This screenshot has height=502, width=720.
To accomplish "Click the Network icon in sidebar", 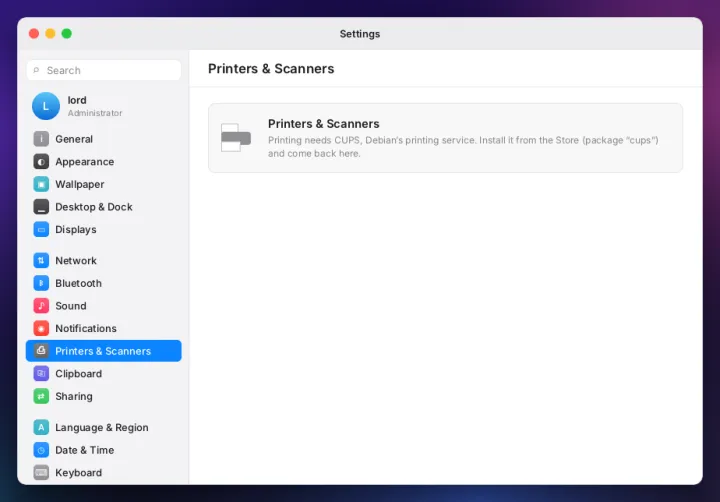I will coord(41,260).
